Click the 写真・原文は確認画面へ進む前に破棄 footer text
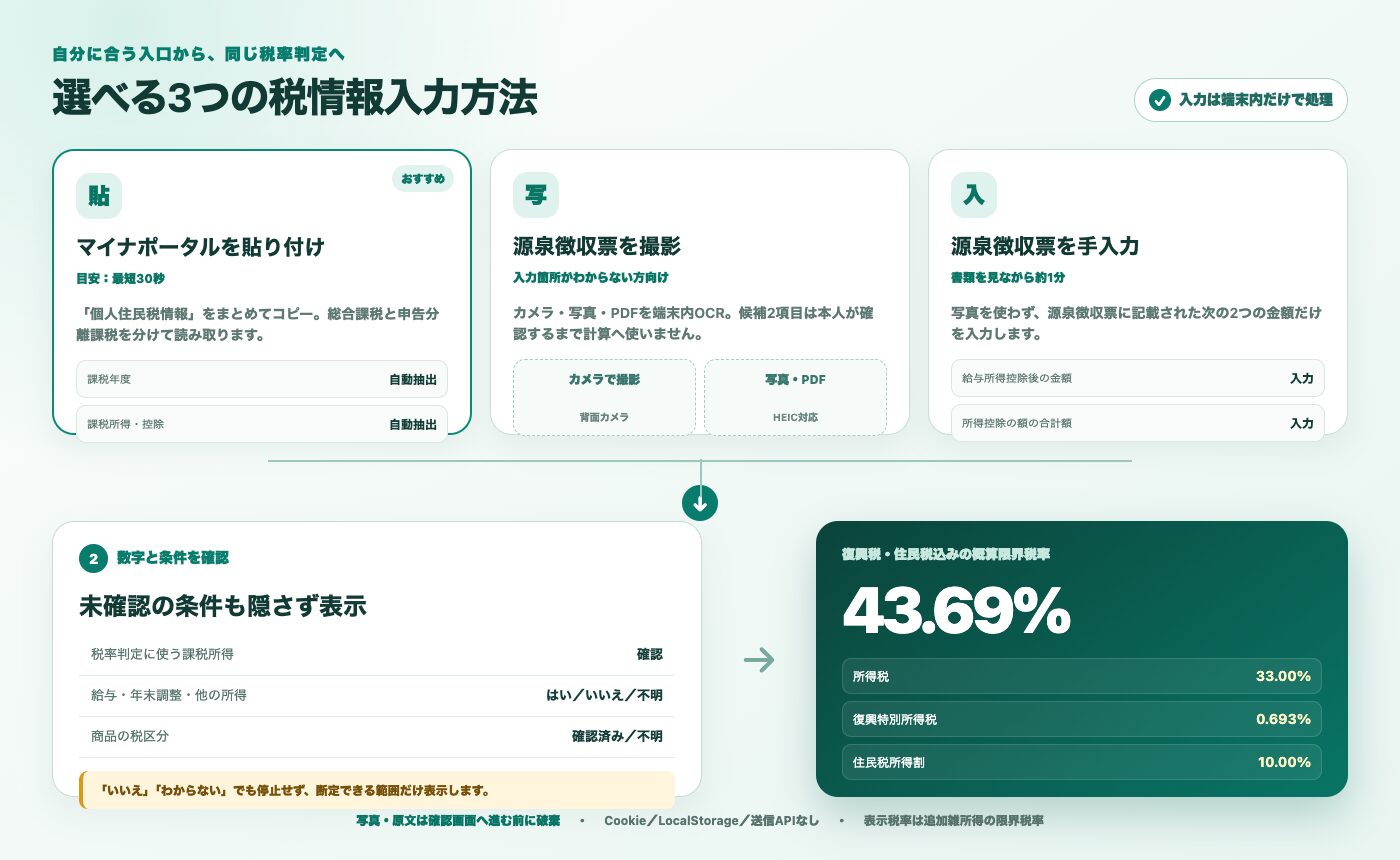The width and height of the screenshot is (1400, 860). coord(459,821)
